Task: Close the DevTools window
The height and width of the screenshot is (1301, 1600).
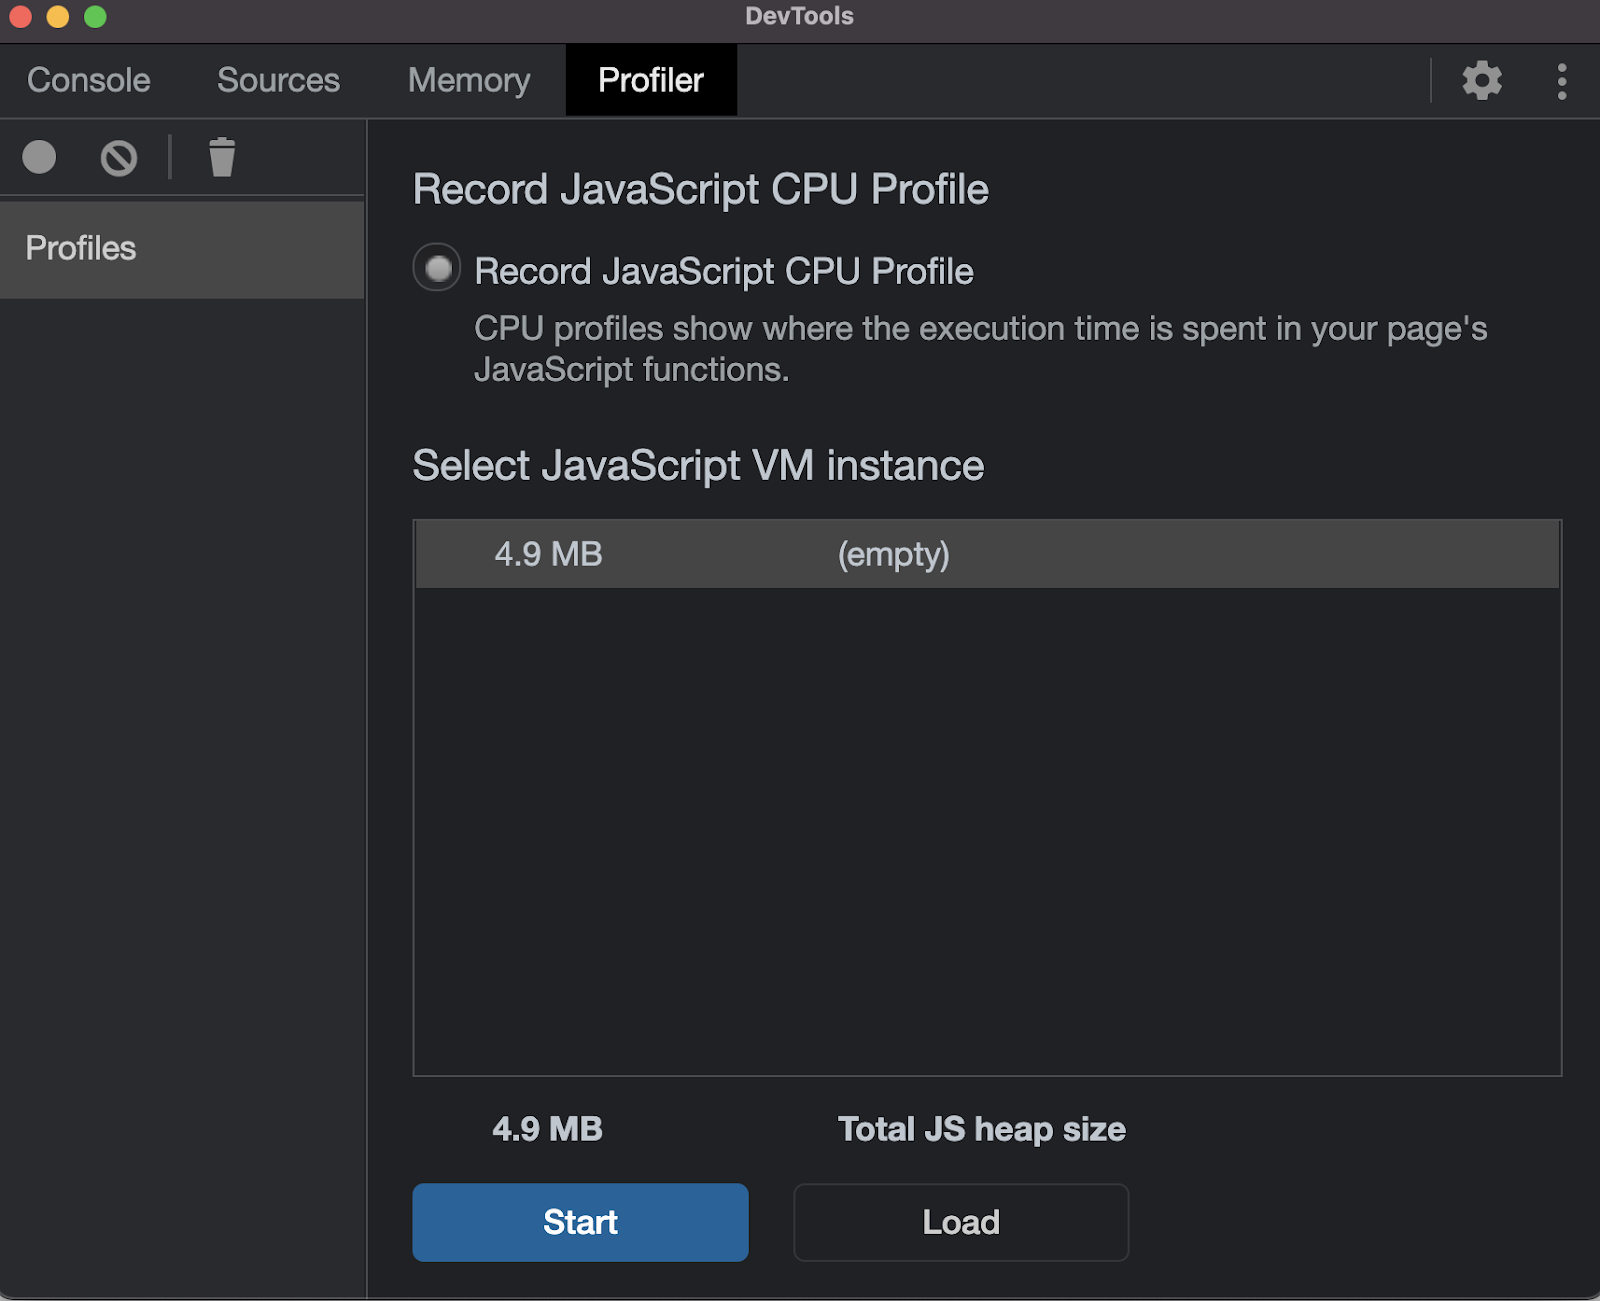Action: pyautogui.click(x=21, y=17)
